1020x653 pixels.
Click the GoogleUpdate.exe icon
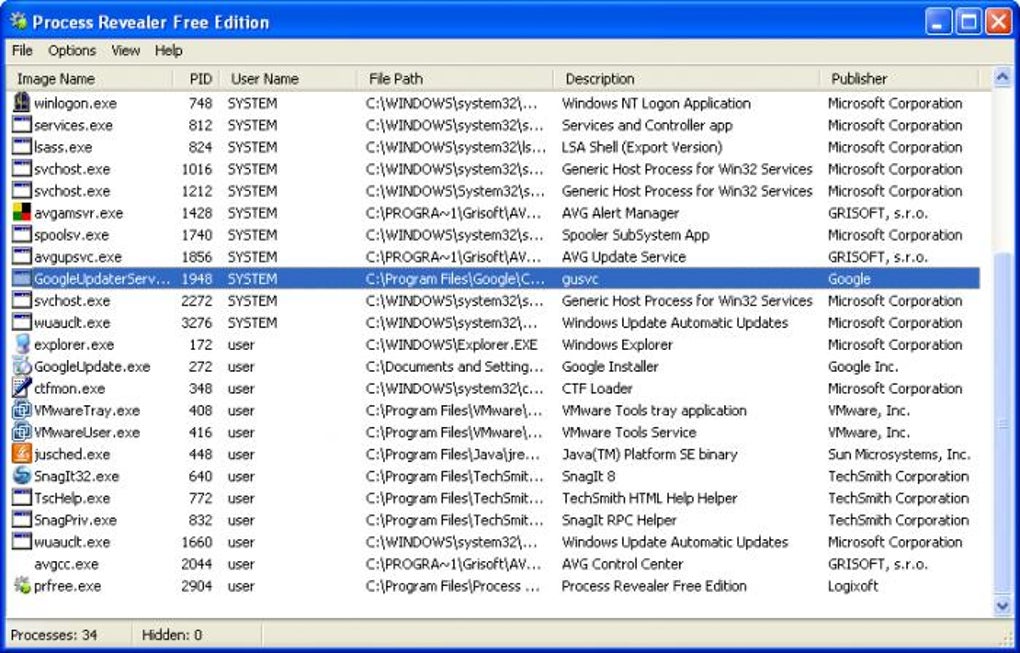pyautogui.click(x=21, y=366)
